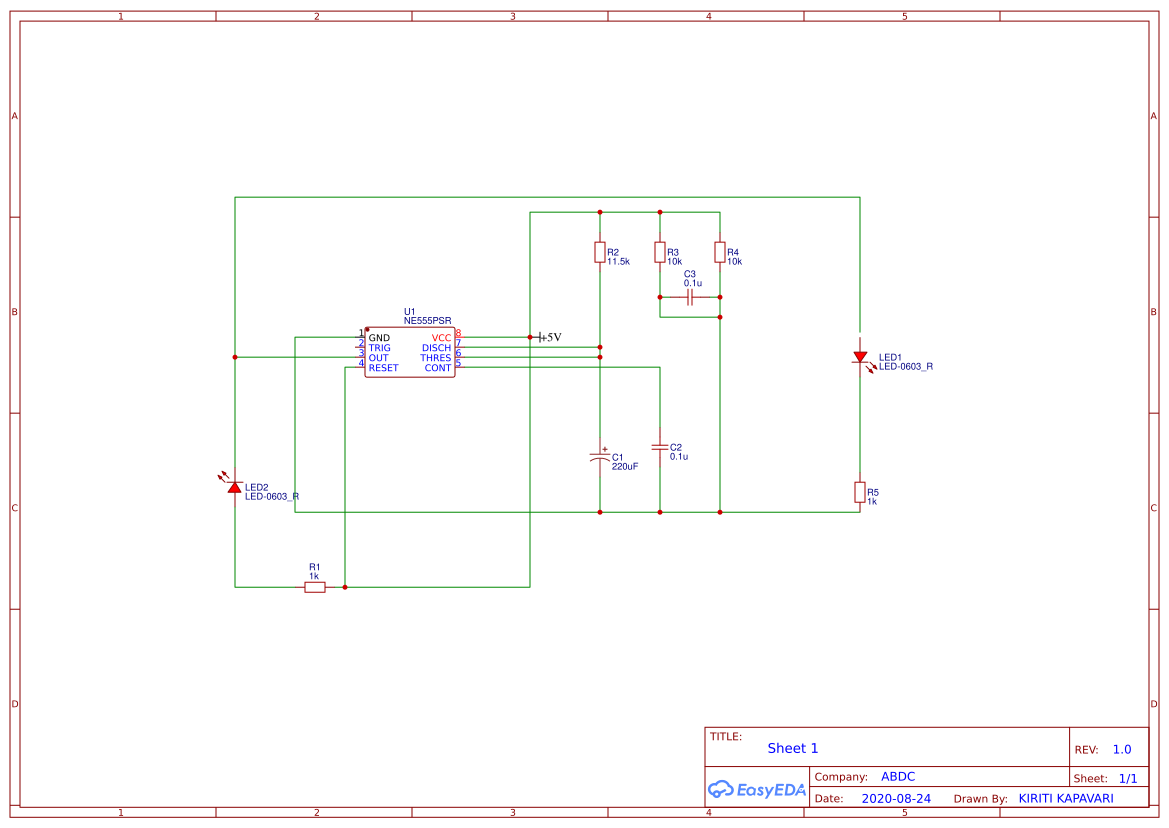This screenshot has width=1169, height=828.
Task: Click the capacitor C3 symbol
Action: coord(690,295)
